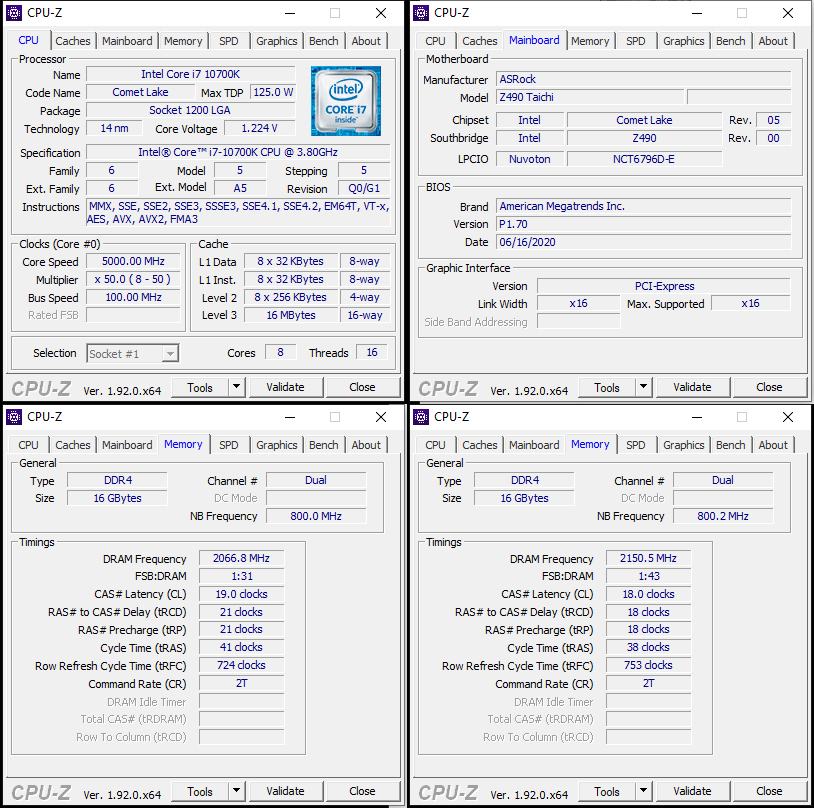This screenshot has height=808, width=814.
Task: Click the 'NCT6796D-E' LPCIO value
Action: coord(644,159)
